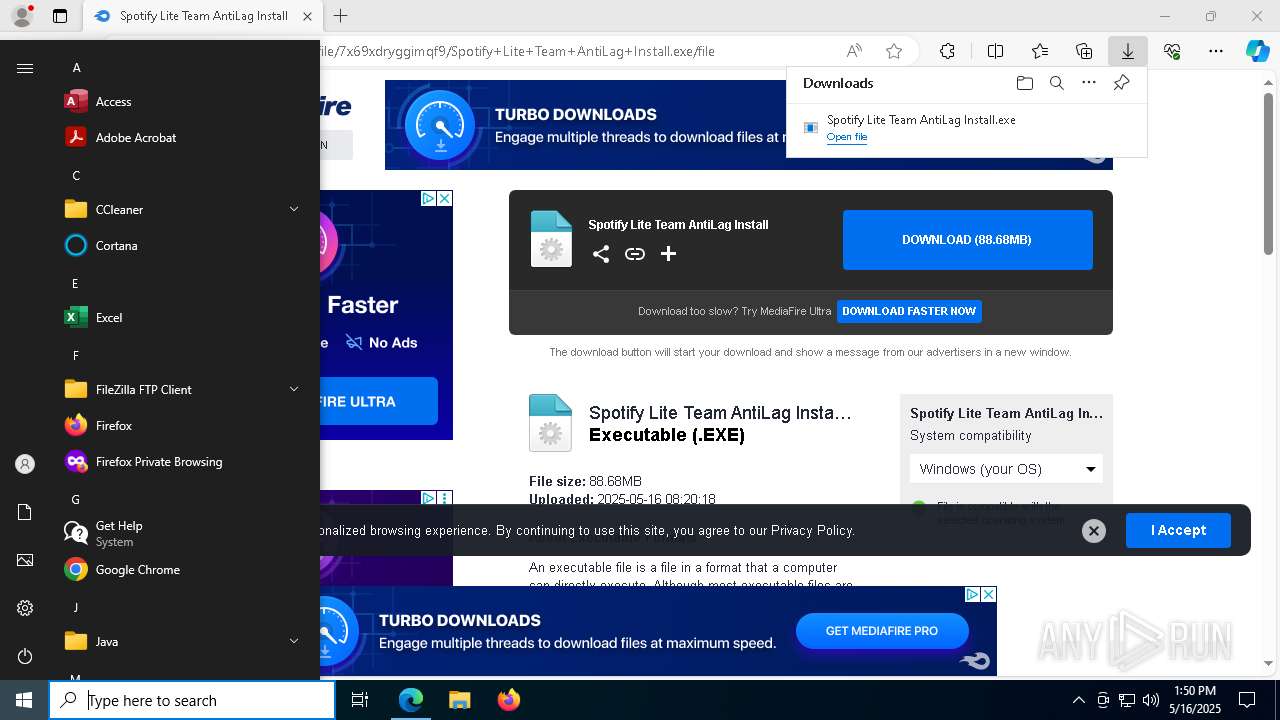
Task: Open File Explorer from the taskbar
Action: tap(459, 700)
